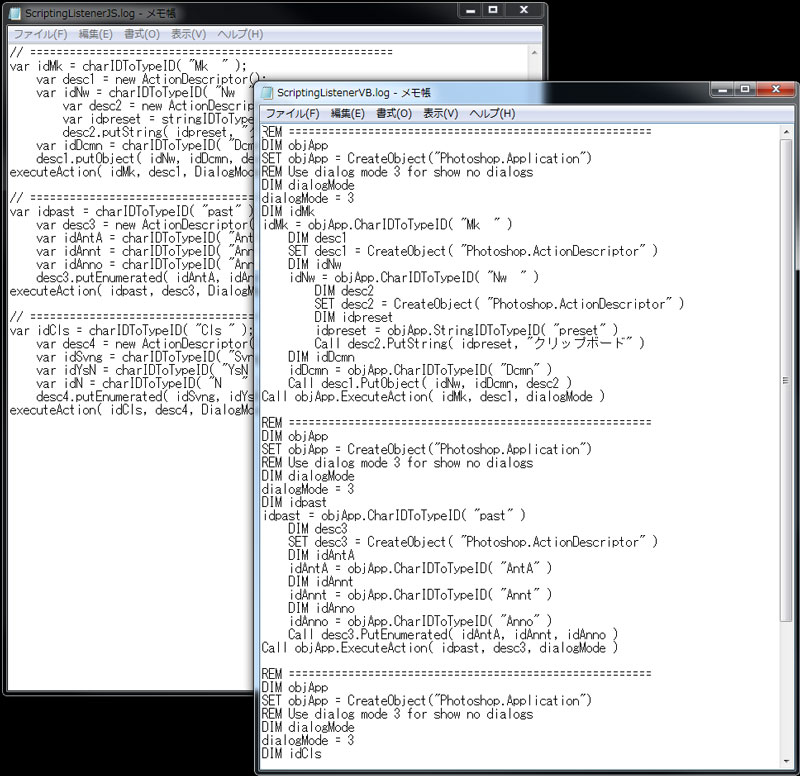Click scroll-up arrow in ScriptingListenerJS.log window
The image size is (800, 776).
coord(534,53)
